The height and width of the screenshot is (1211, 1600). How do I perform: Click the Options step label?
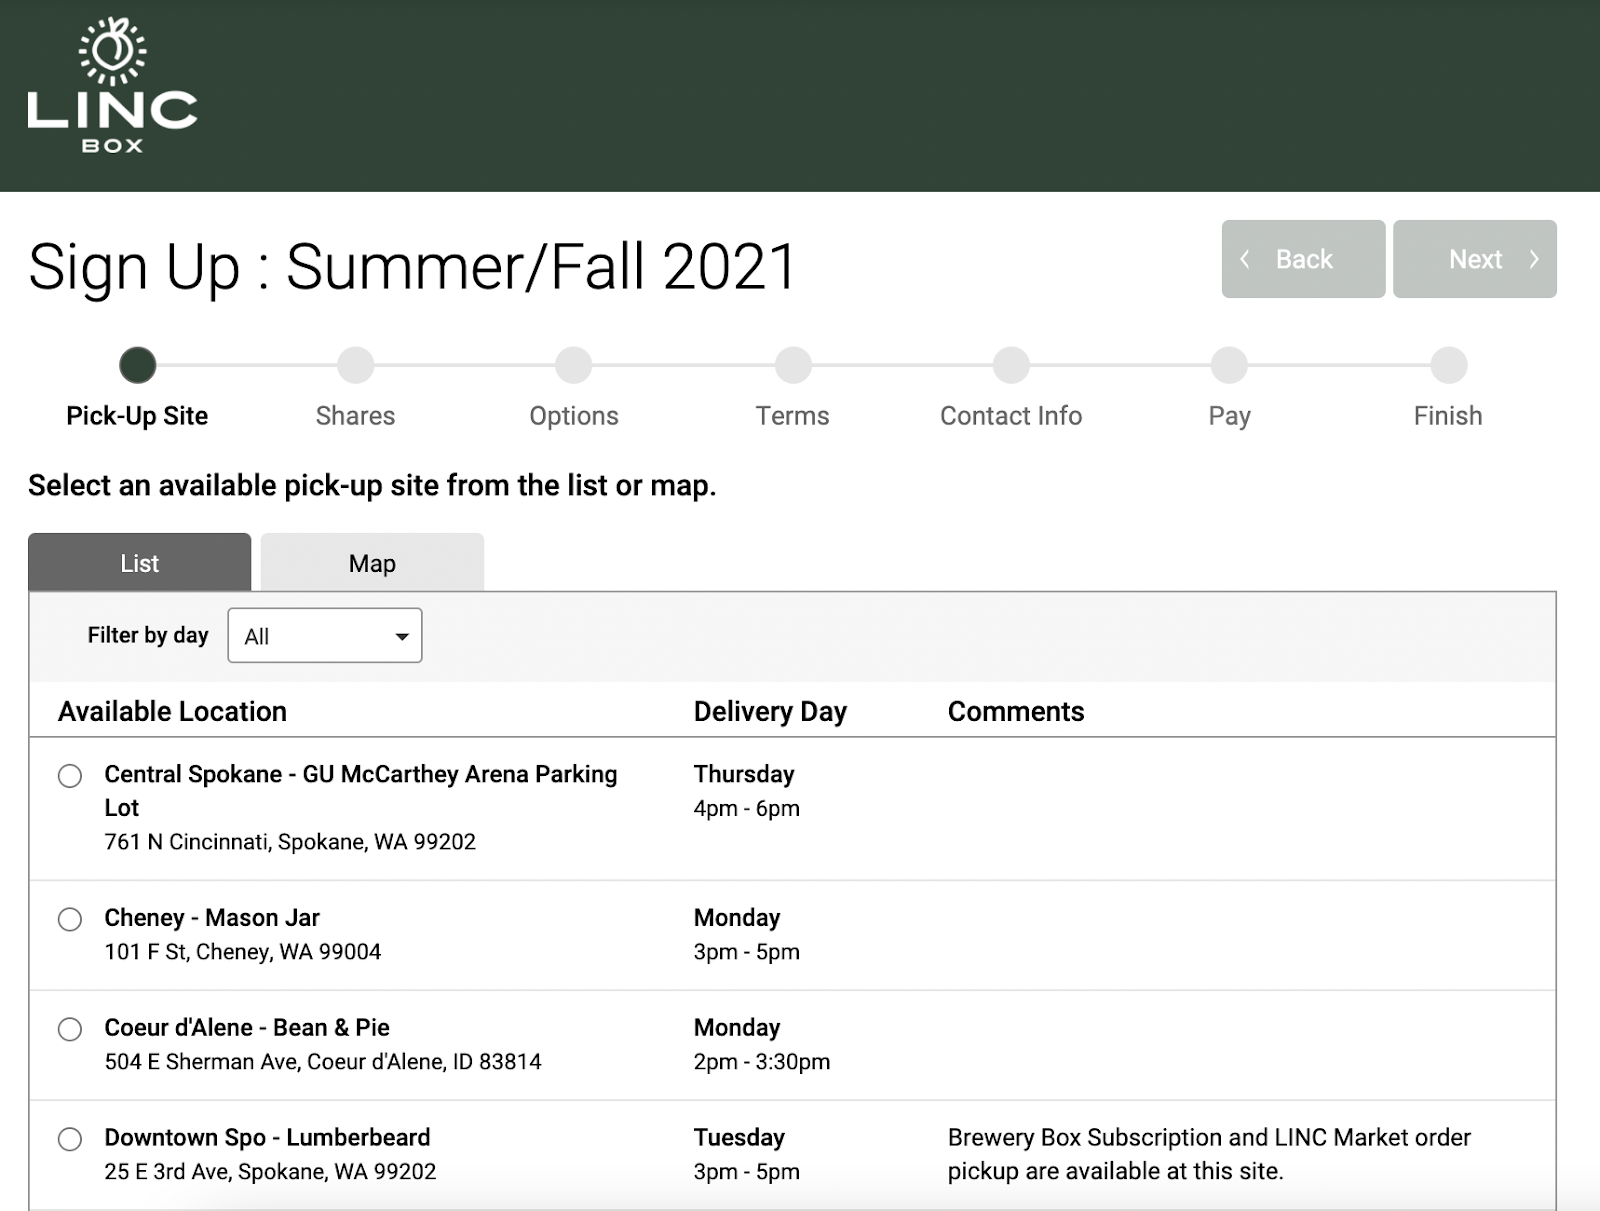pyautogui.click(x=574, y=416)
